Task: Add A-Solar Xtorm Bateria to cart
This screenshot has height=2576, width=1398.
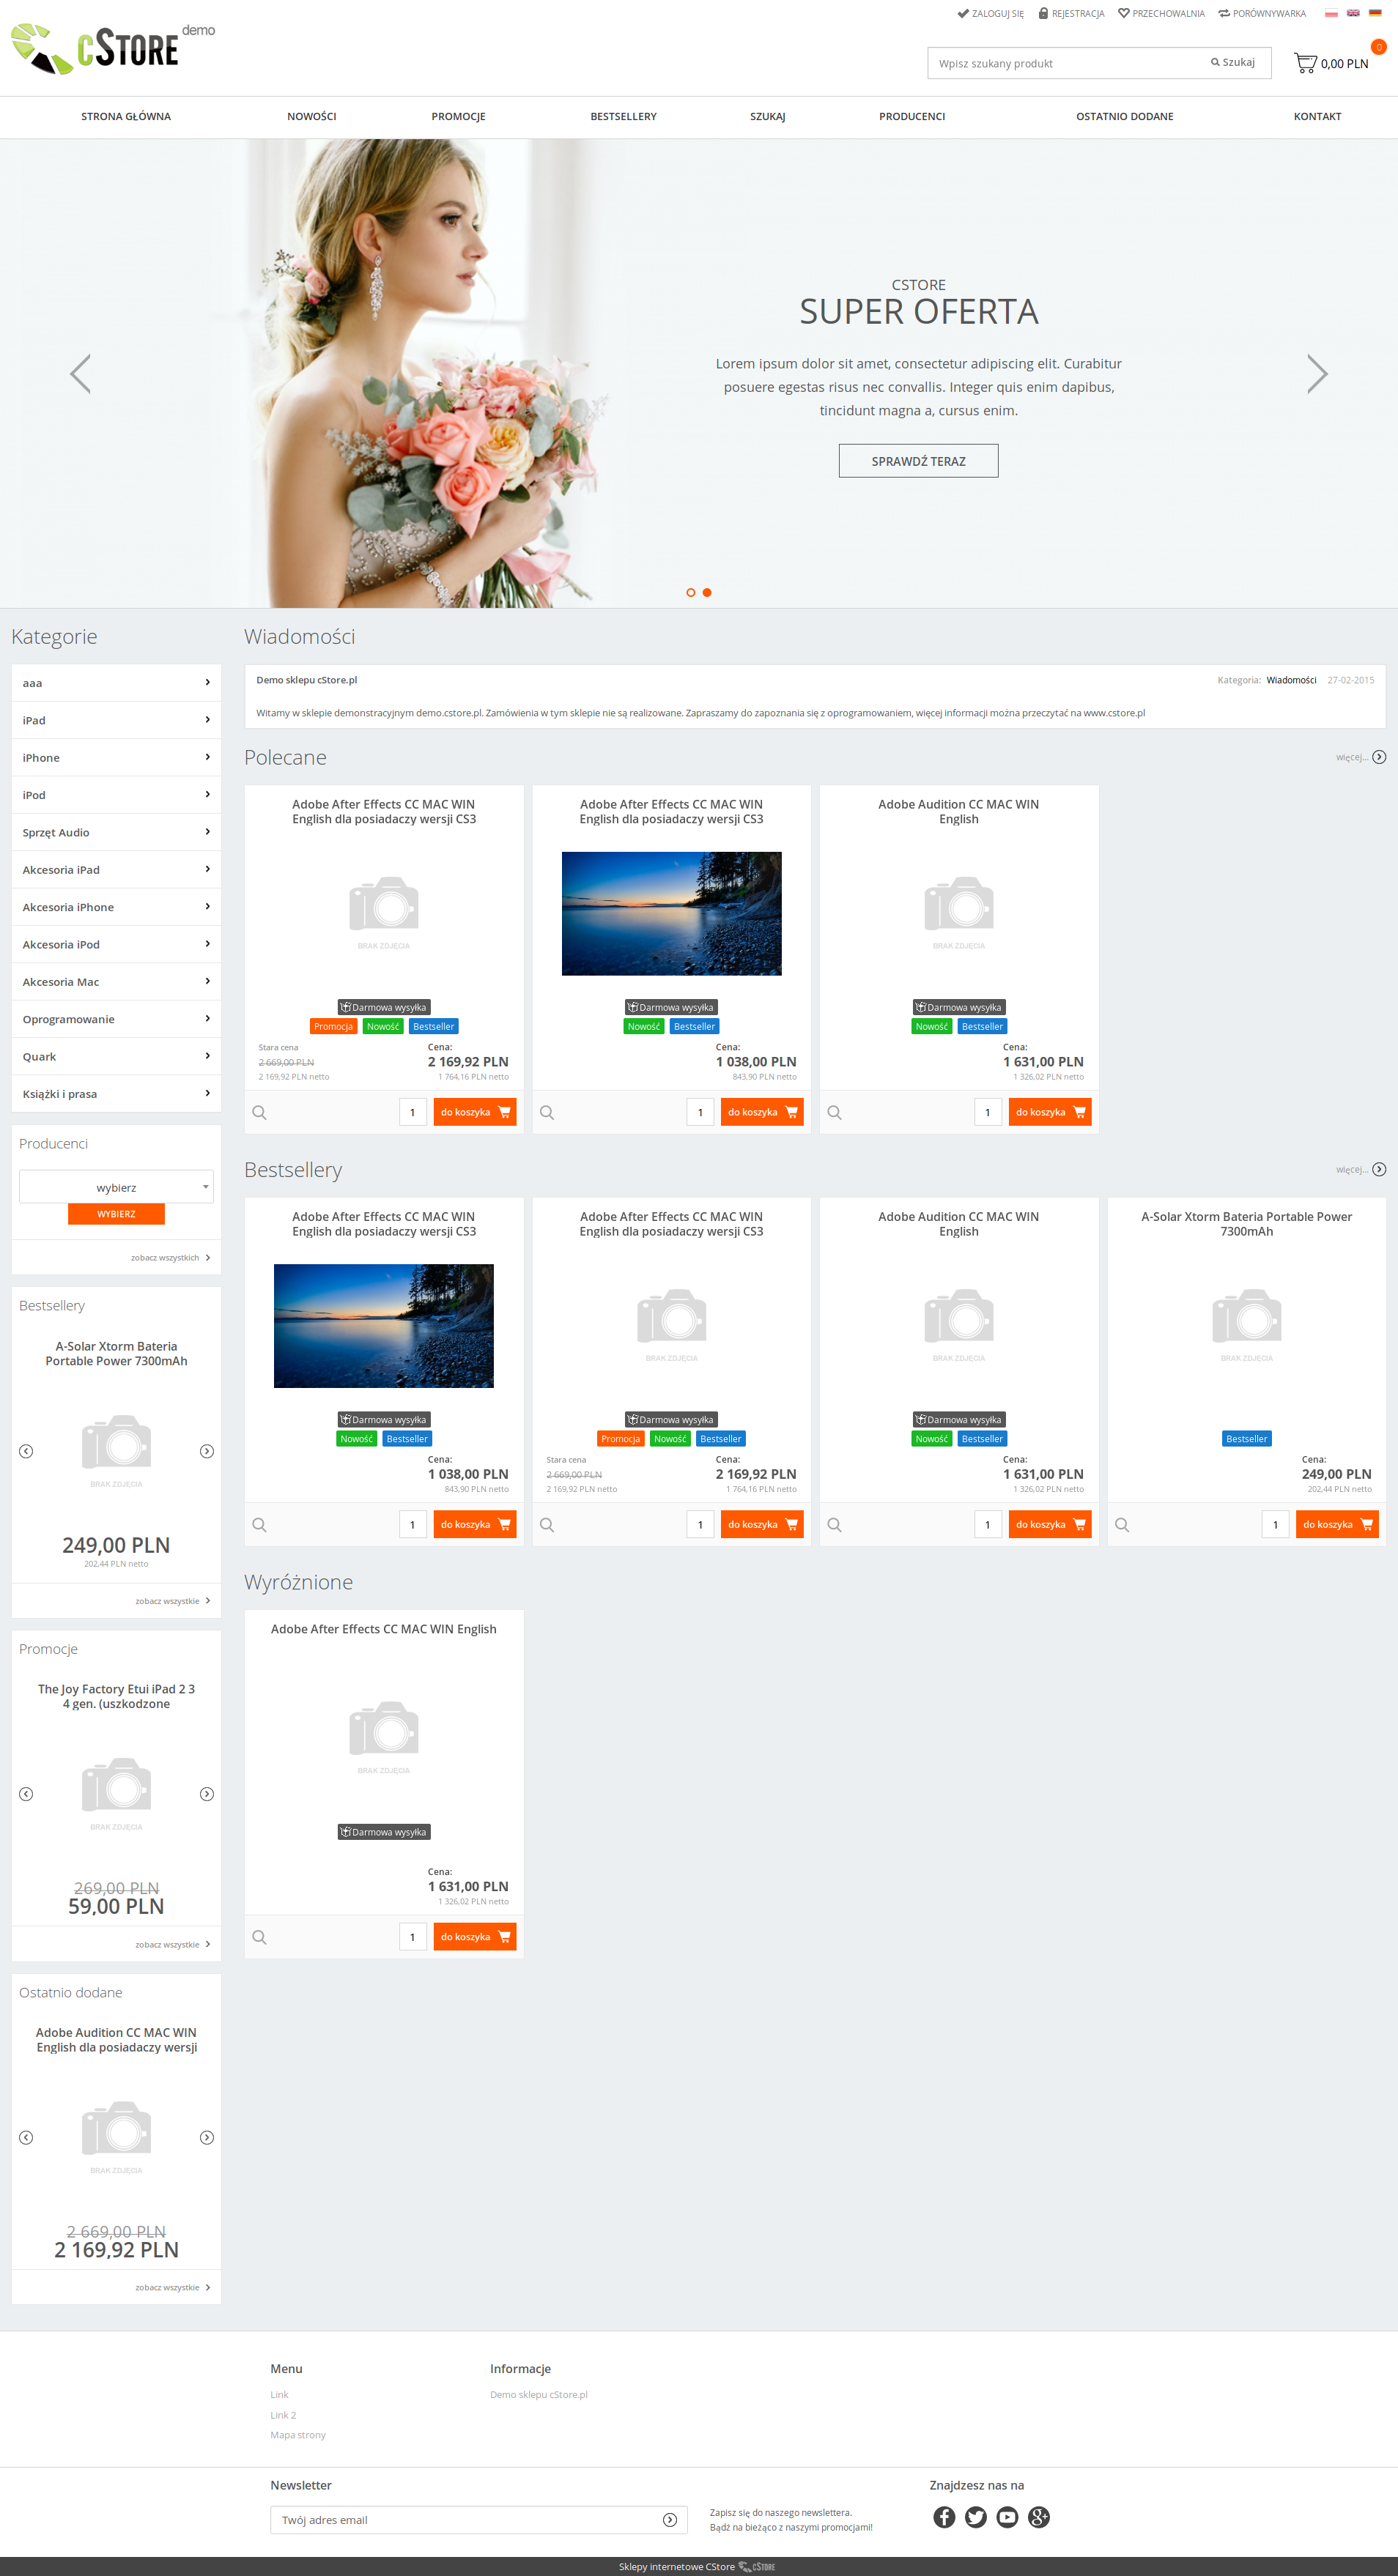Action: (1337, 1525)
